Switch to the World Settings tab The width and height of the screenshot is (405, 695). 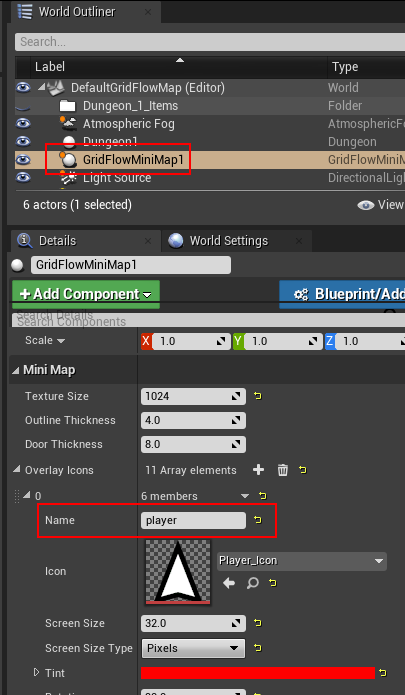click(x=229, y=241)
